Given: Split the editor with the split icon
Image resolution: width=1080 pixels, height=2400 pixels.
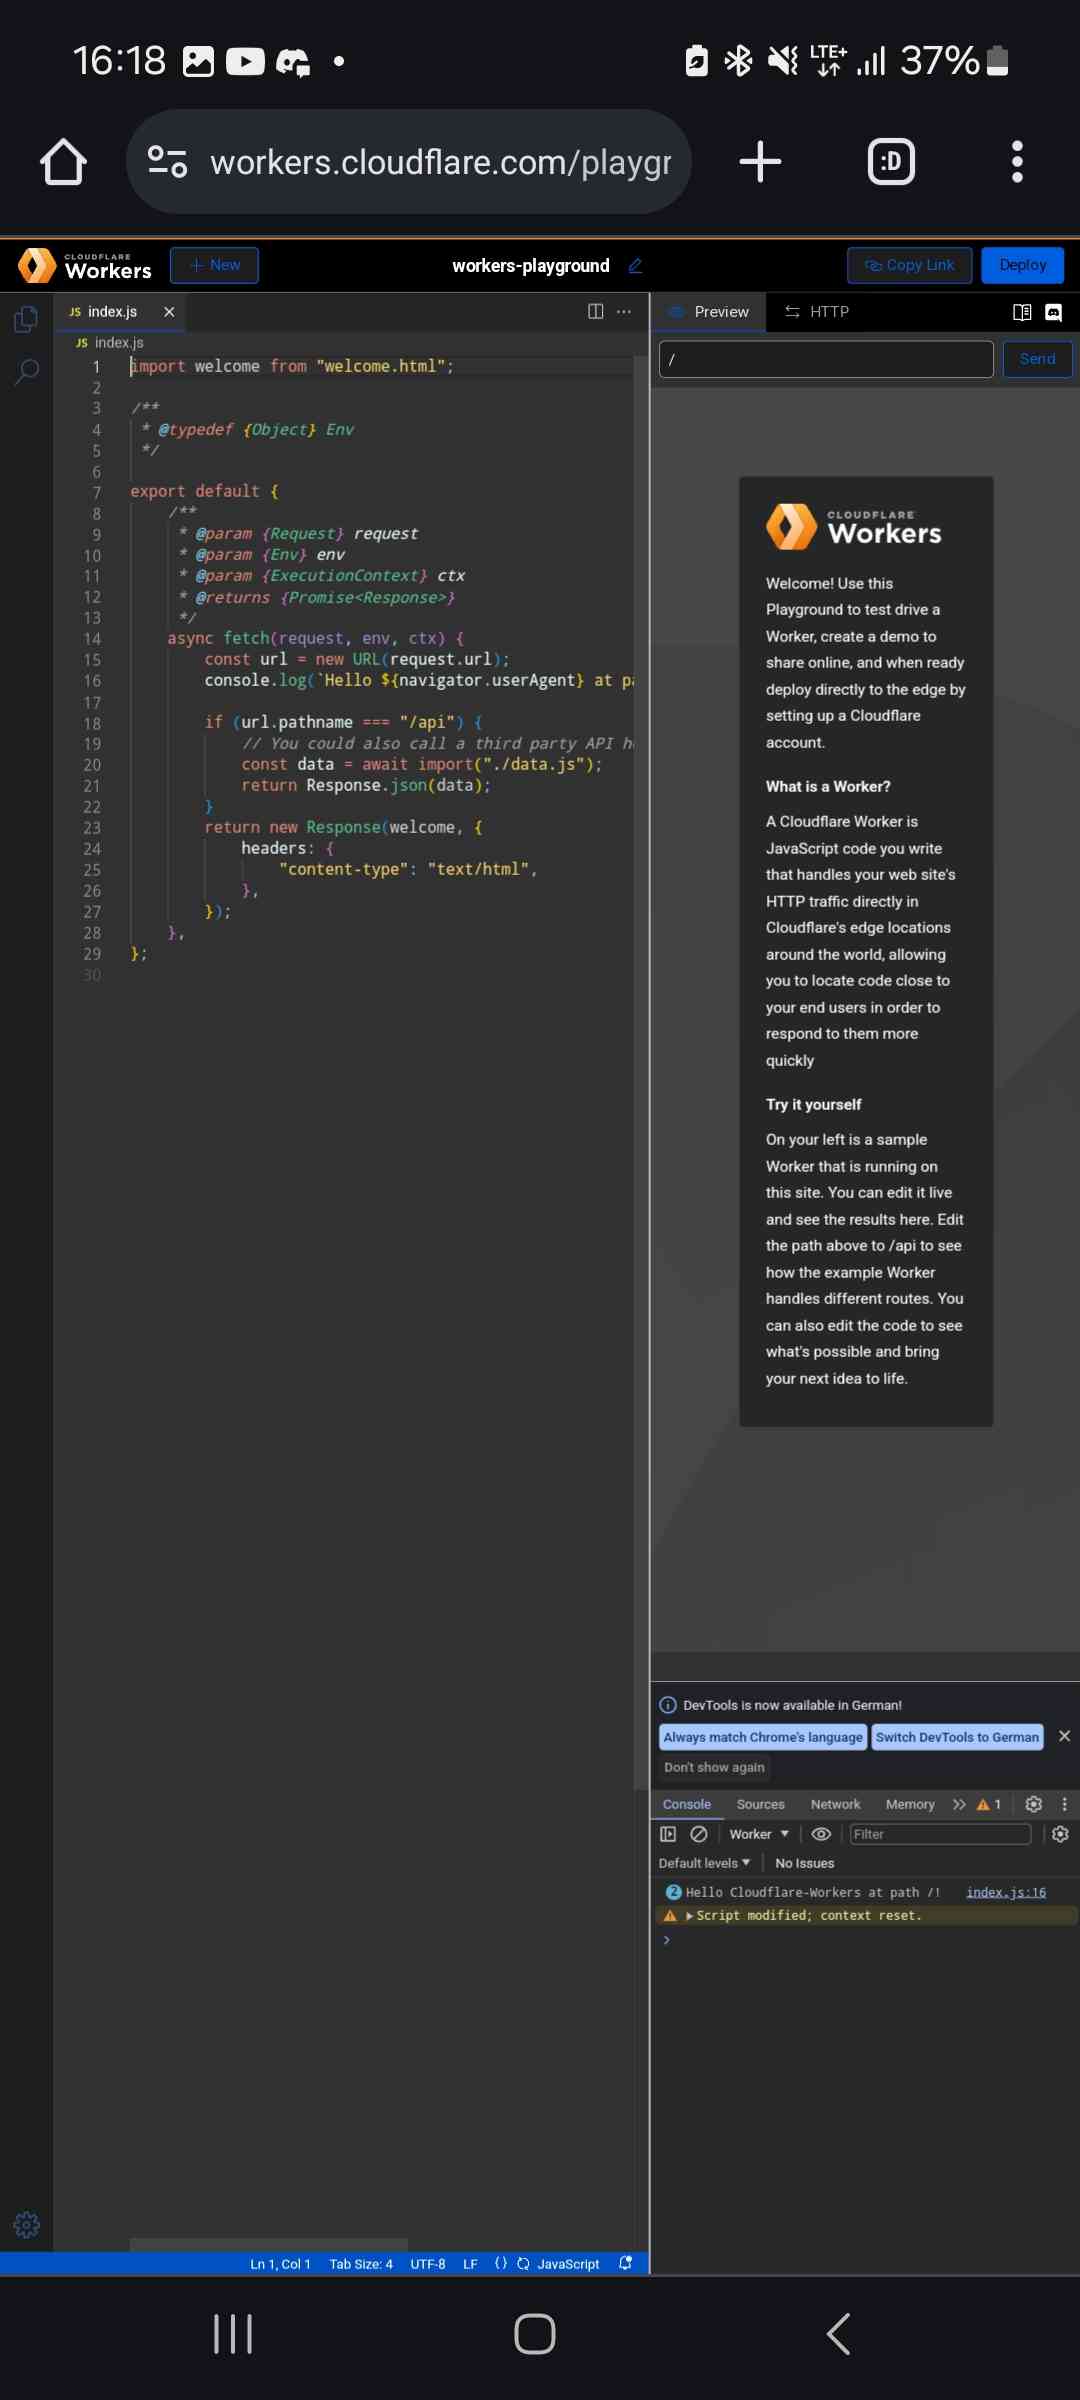Looking at the screenshot, I should (595, 311).
